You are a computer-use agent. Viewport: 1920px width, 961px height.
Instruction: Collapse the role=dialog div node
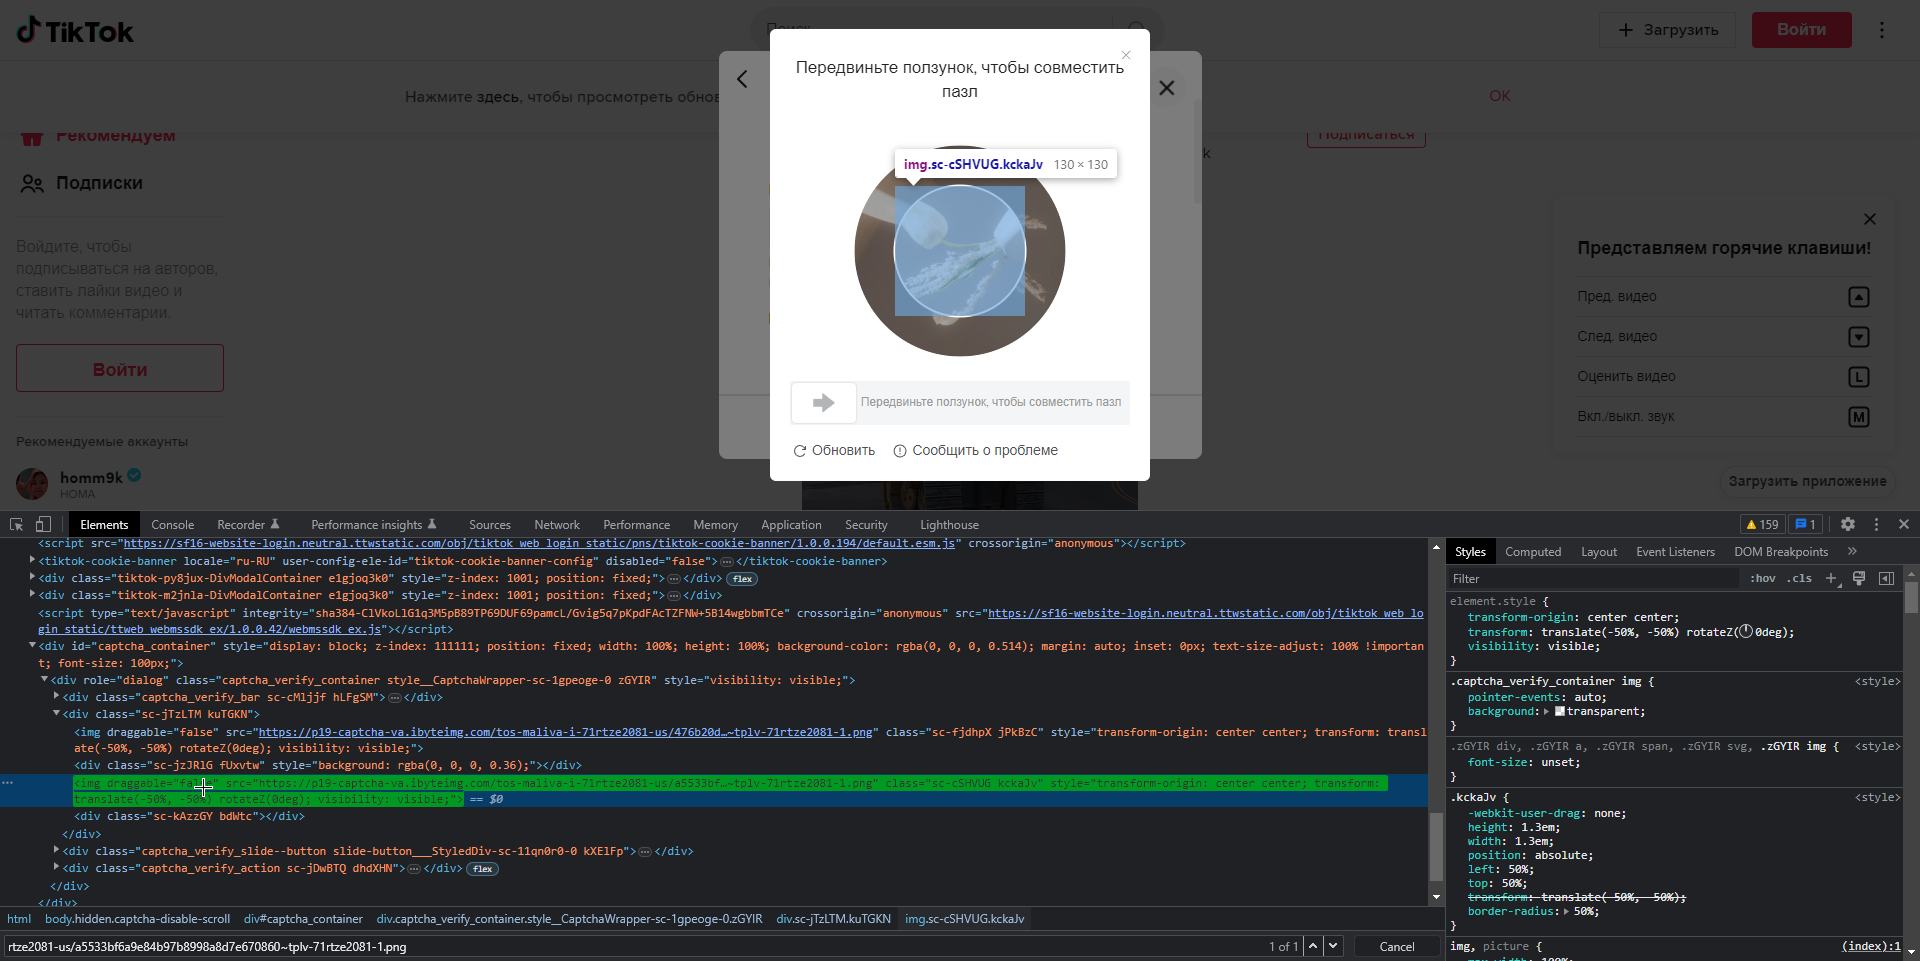[45, 680]
